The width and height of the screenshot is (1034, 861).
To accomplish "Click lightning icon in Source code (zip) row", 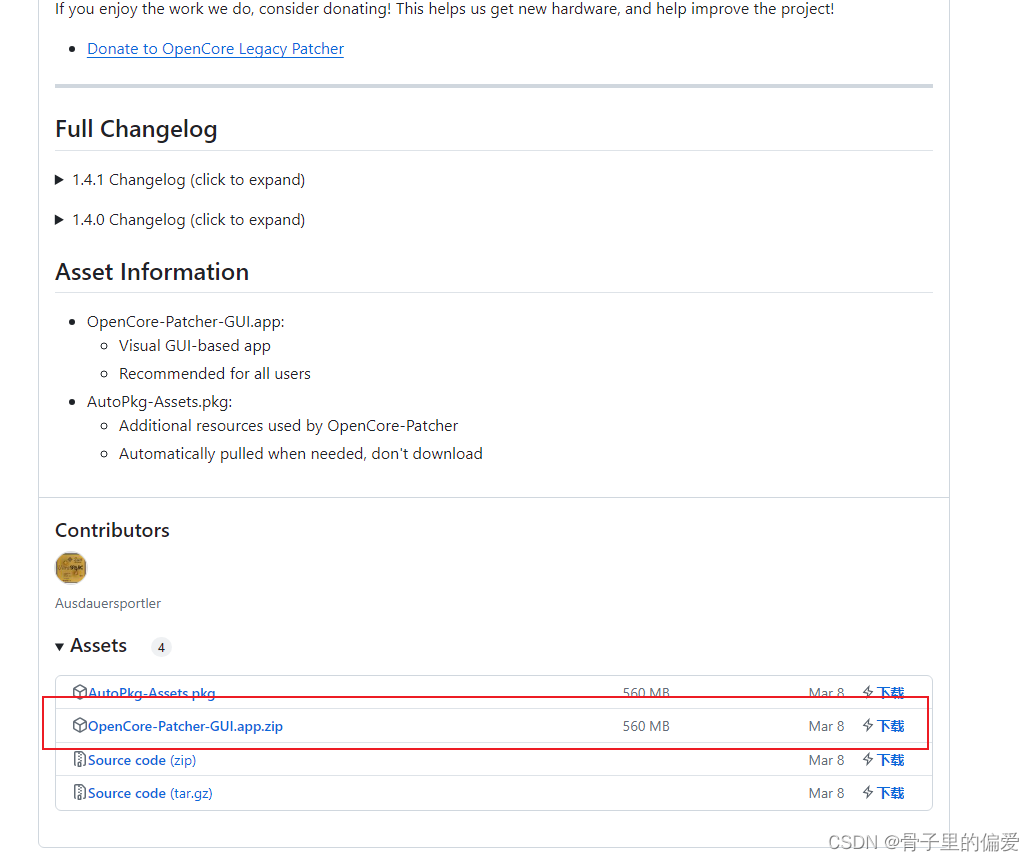I will [868, 759].
